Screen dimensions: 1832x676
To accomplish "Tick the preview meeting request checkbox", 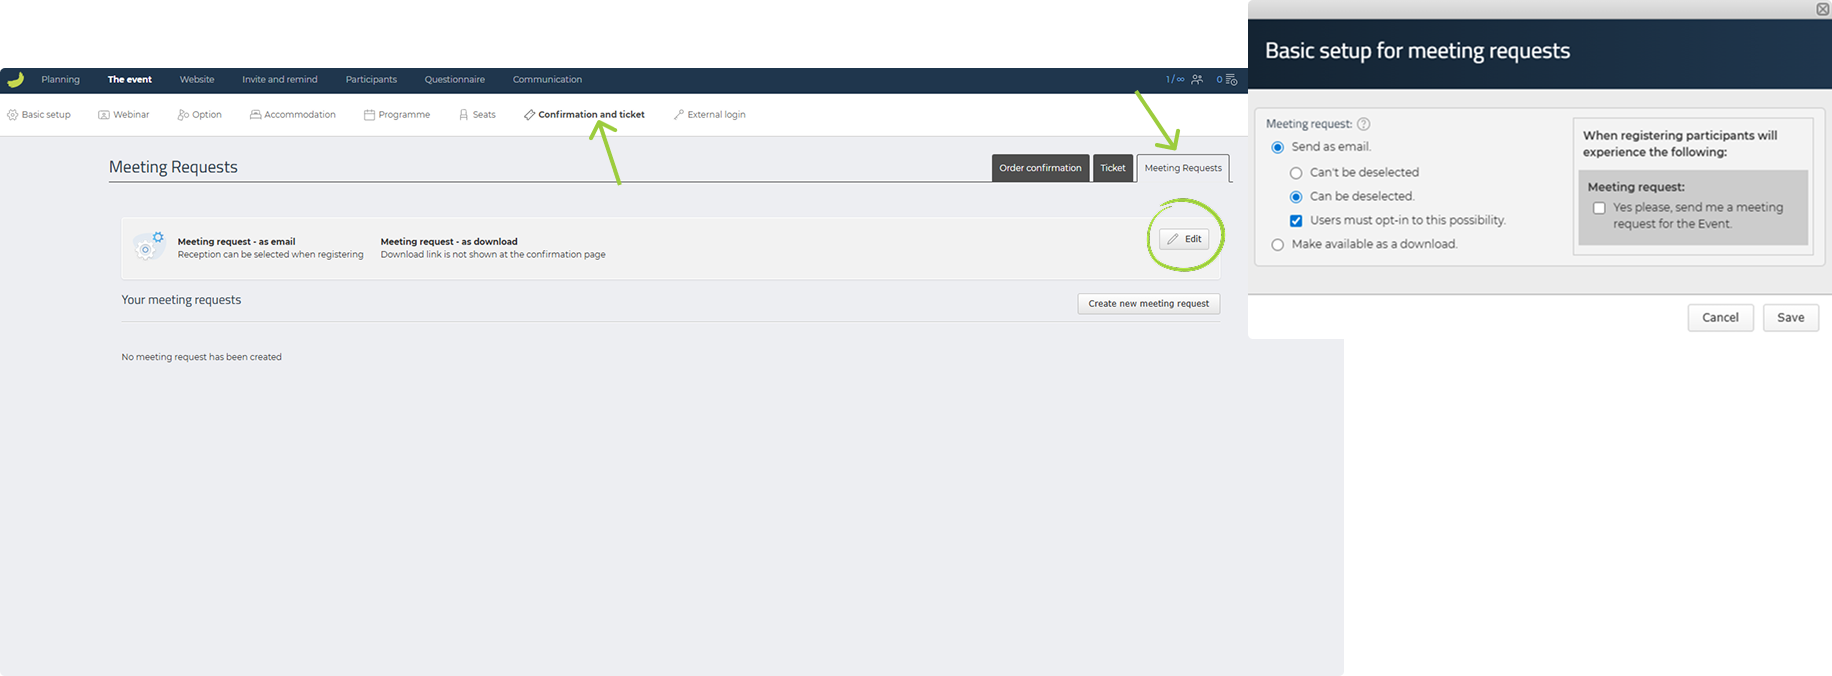I will [1599, 208].
